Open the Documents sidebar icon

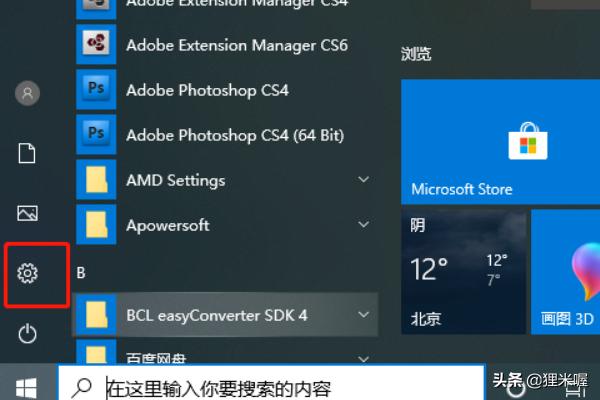(28, 152)
